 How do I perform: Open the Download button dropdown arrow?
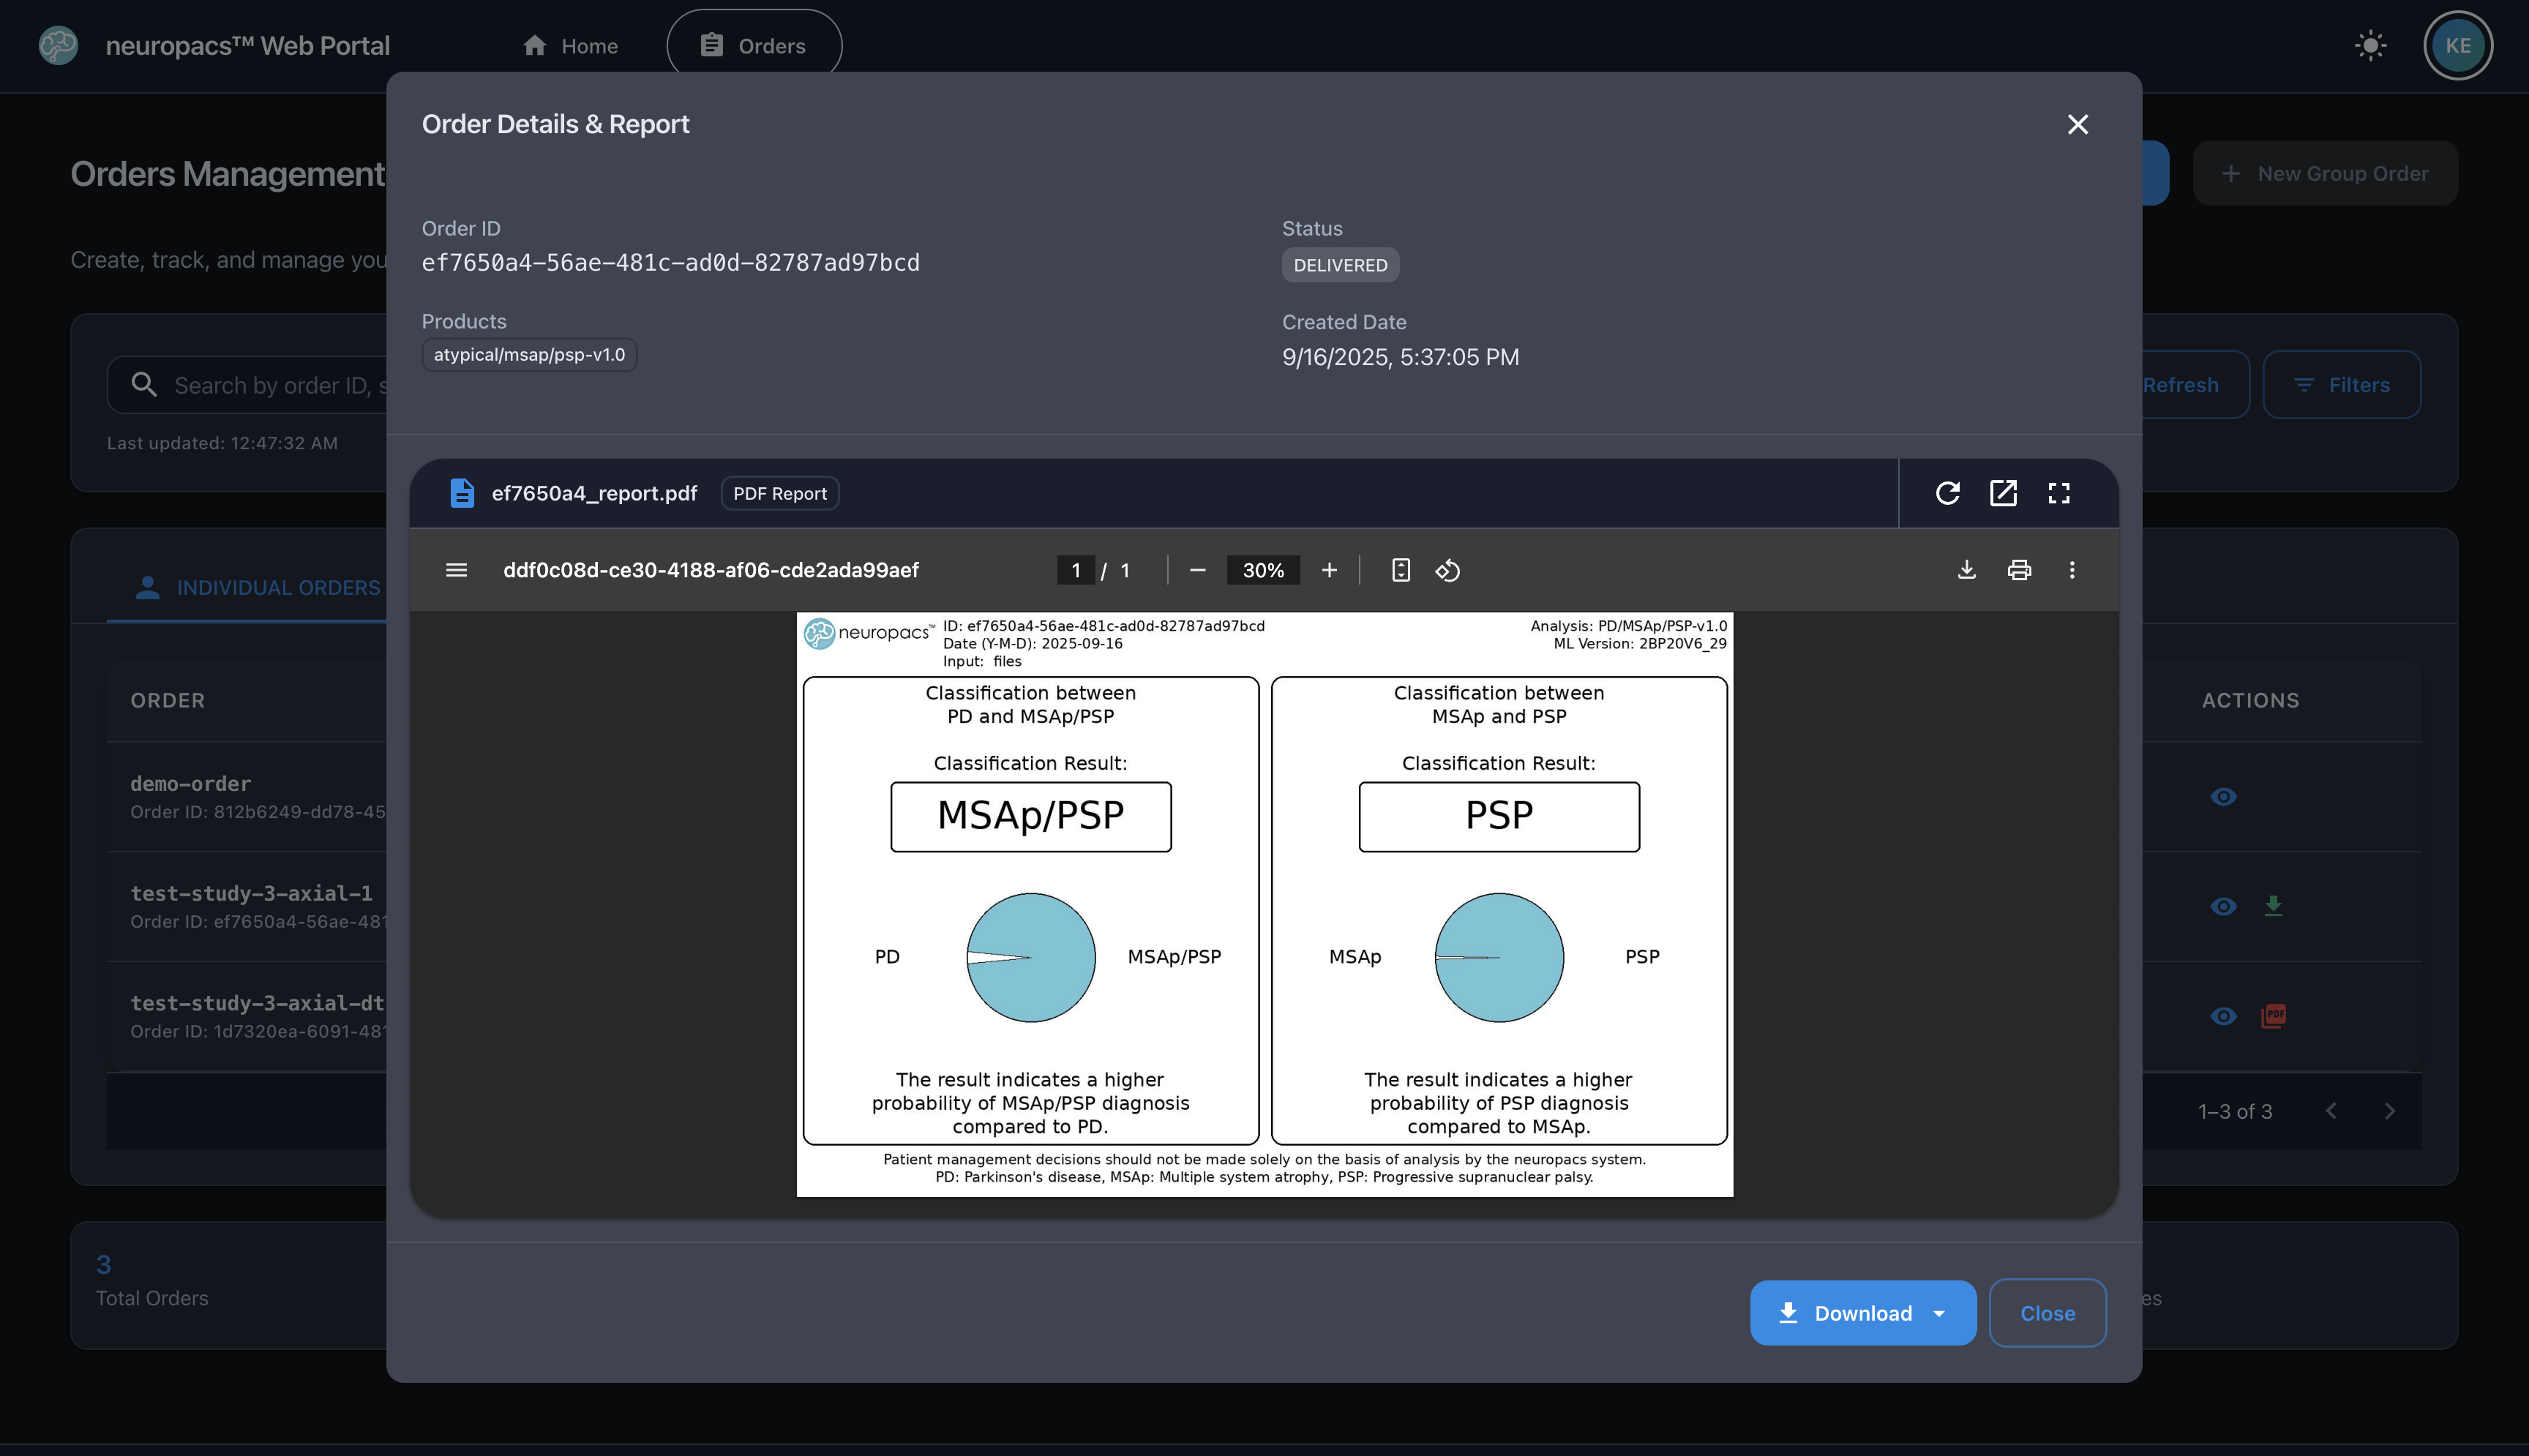[1938, 1312]
